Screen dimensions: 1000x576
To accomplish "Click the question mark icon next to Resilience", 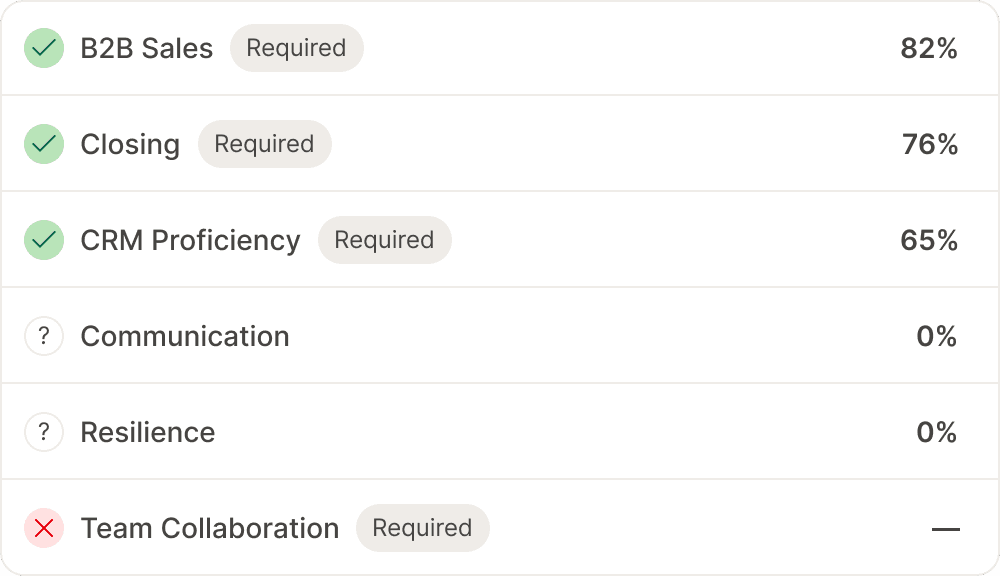I will click(x=44, y=432).
